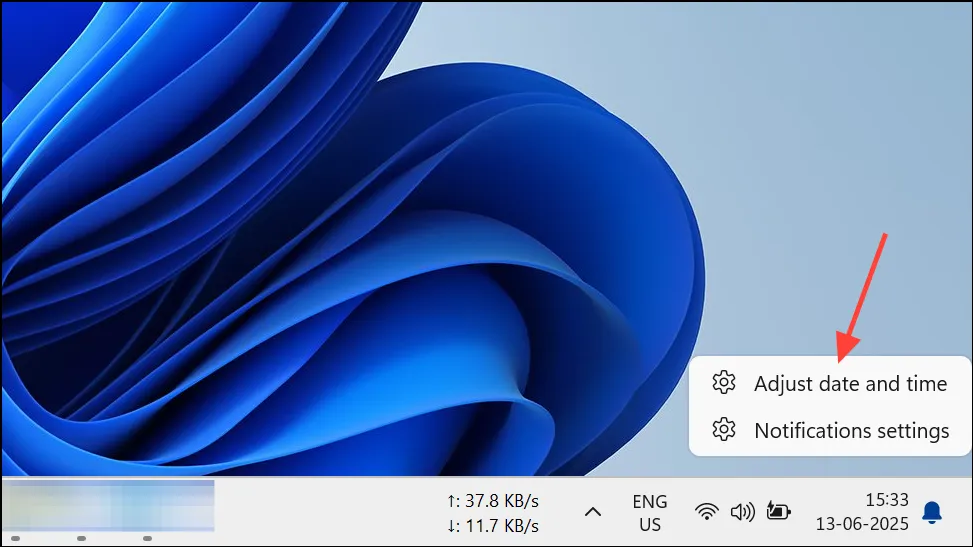Choose Adjust date and time menu entry
This screenshot has width=973, height=547.
tap(830, 383)
